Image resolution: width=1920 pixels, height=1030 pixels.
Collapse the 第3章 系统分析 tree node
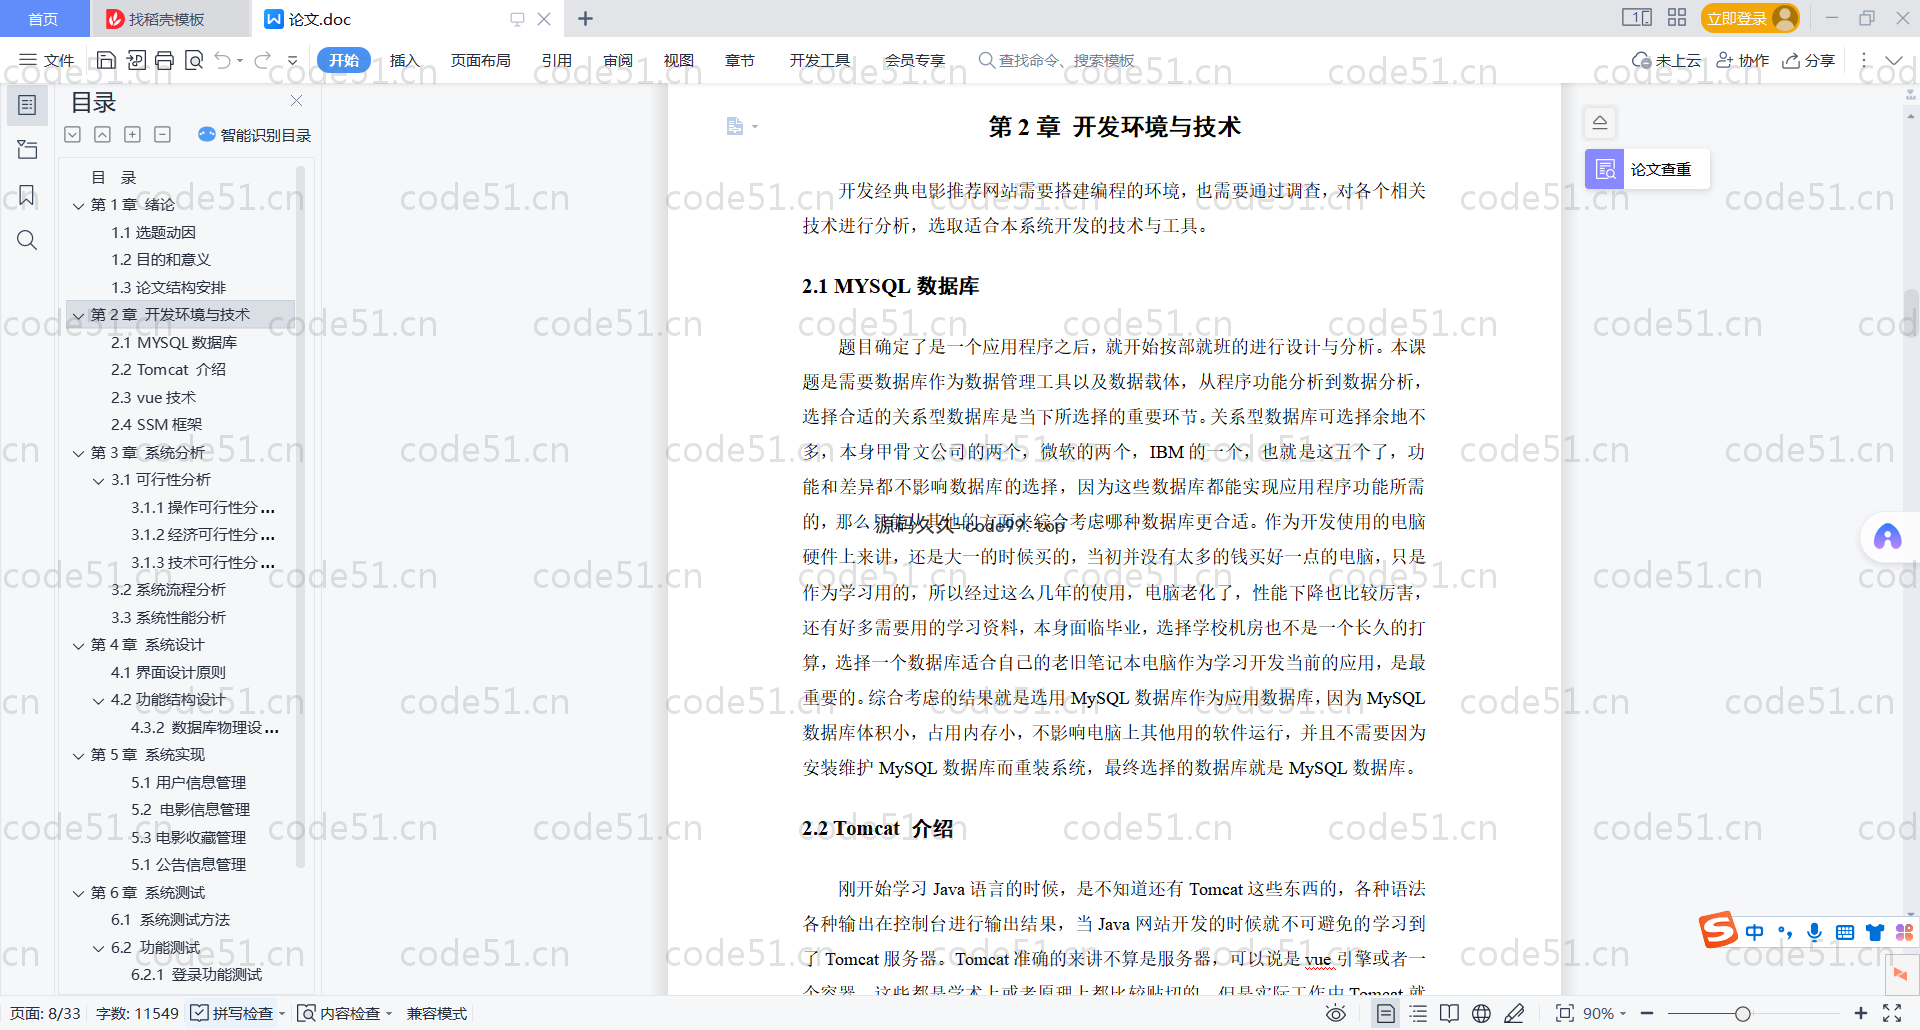pyautogui.click(x=78, y=453)
